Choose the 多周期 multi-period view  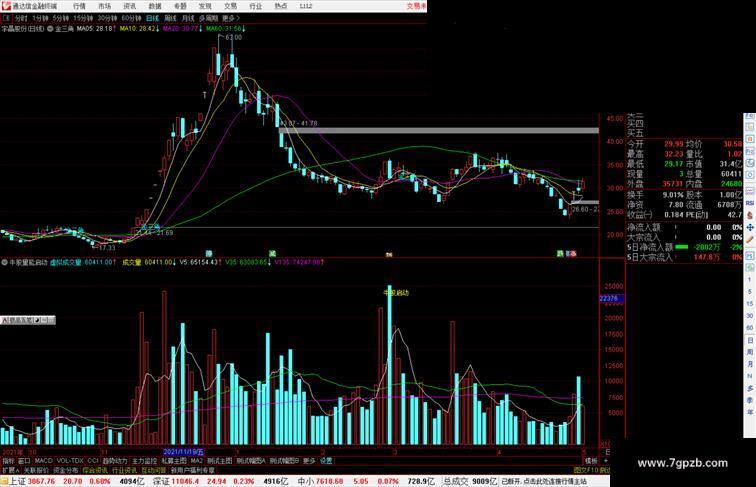(209, 18)
